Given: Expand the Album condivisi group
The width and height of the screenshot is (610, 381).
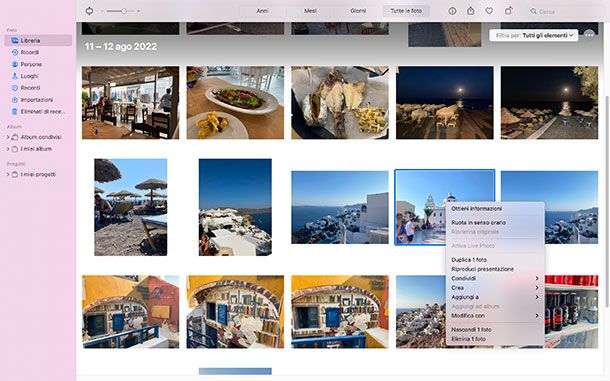Looking at the screenshot, I should coord(8,137).
